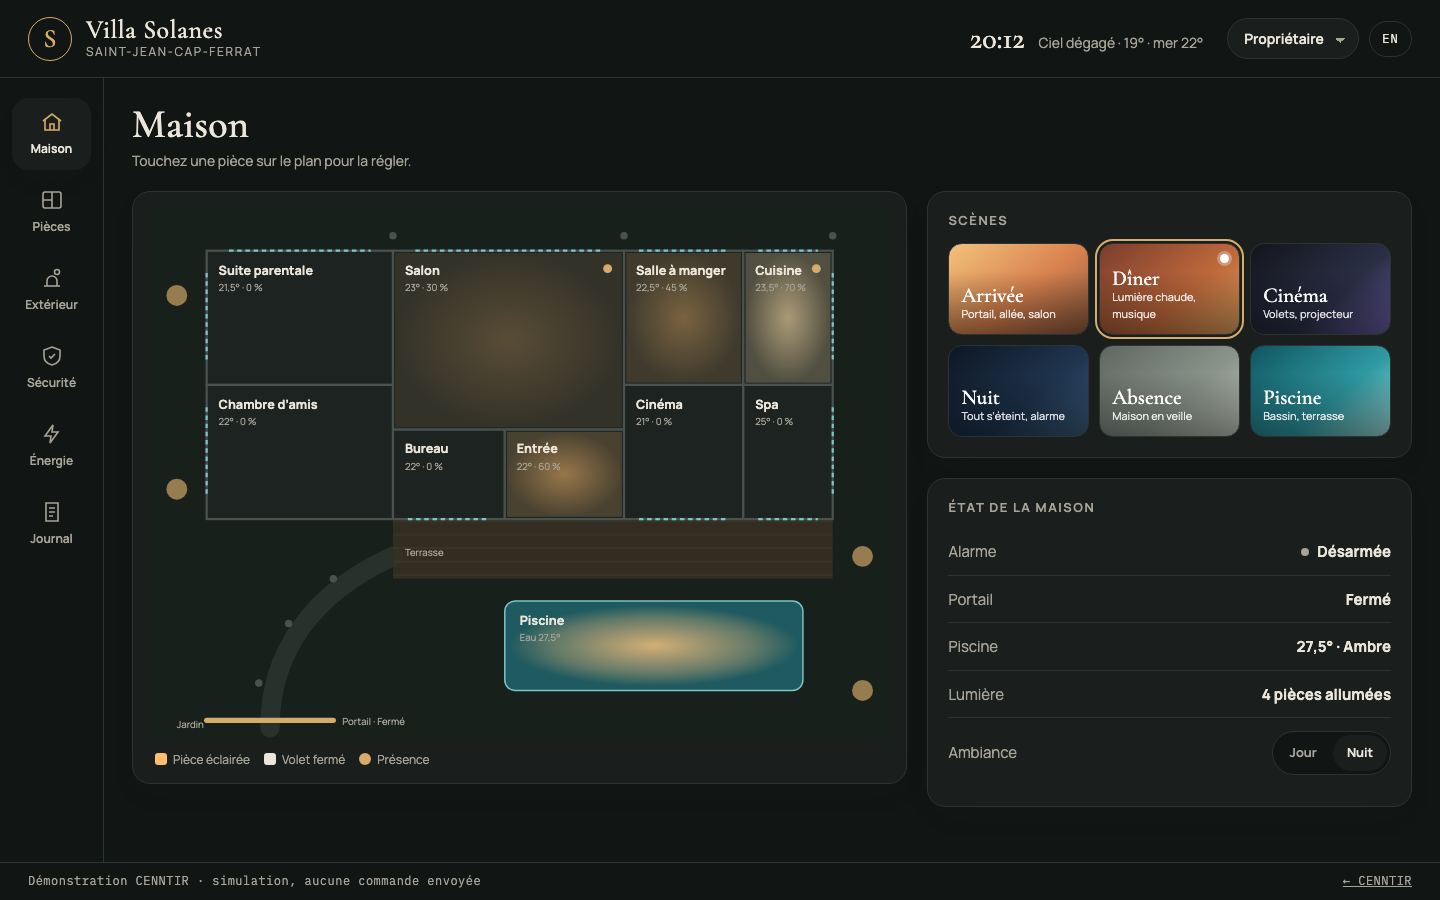Activate the Piscine scene card

1320,391
